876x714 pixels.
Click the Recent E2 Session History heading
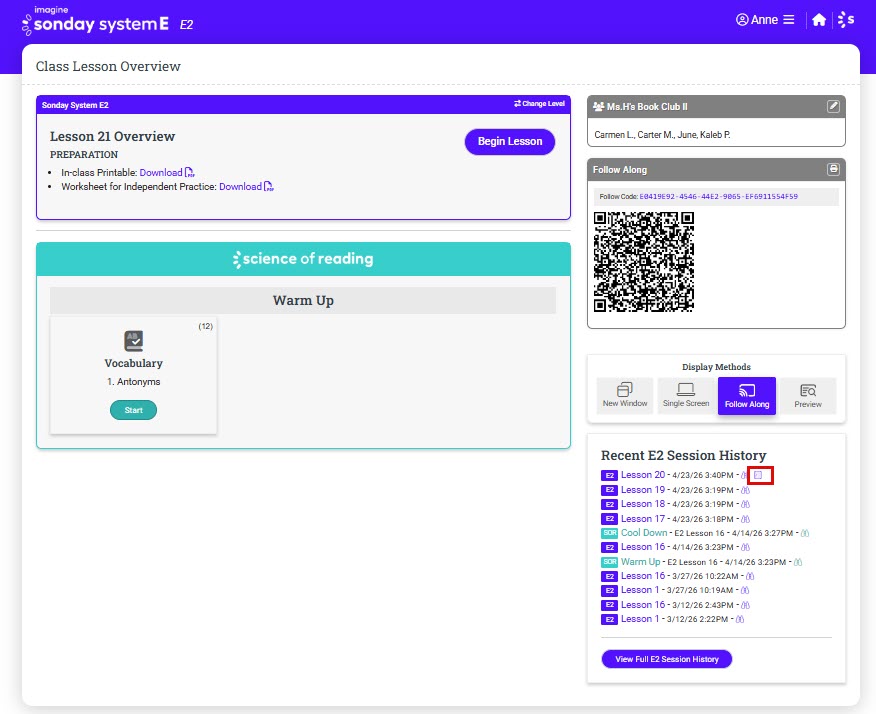click(683, 455)
